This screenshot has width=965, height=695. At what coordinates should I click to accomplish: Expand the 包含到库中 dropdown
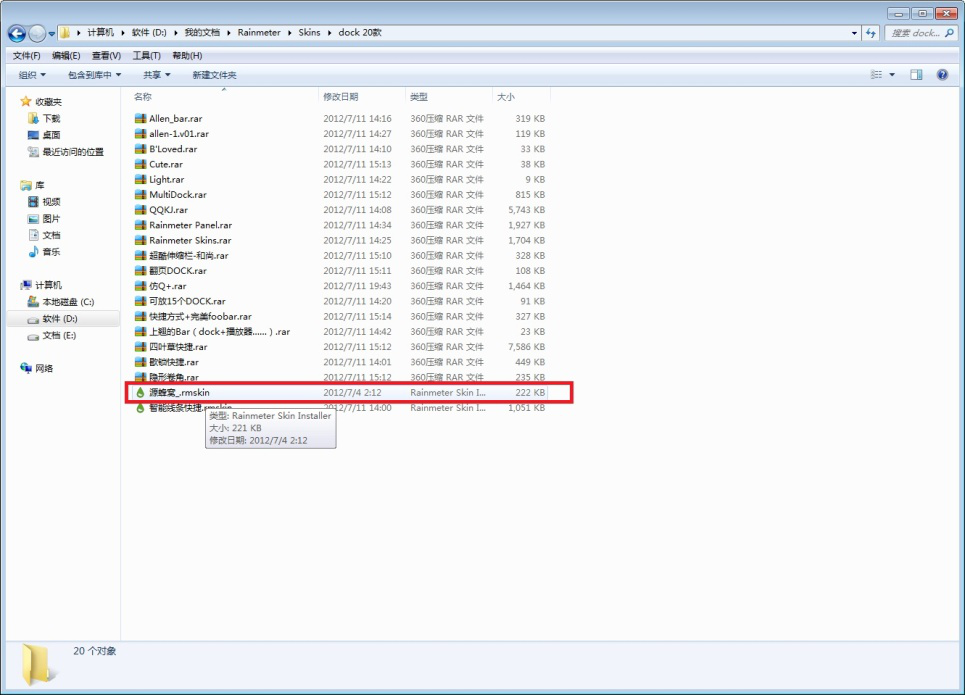(x=94, y=75)
